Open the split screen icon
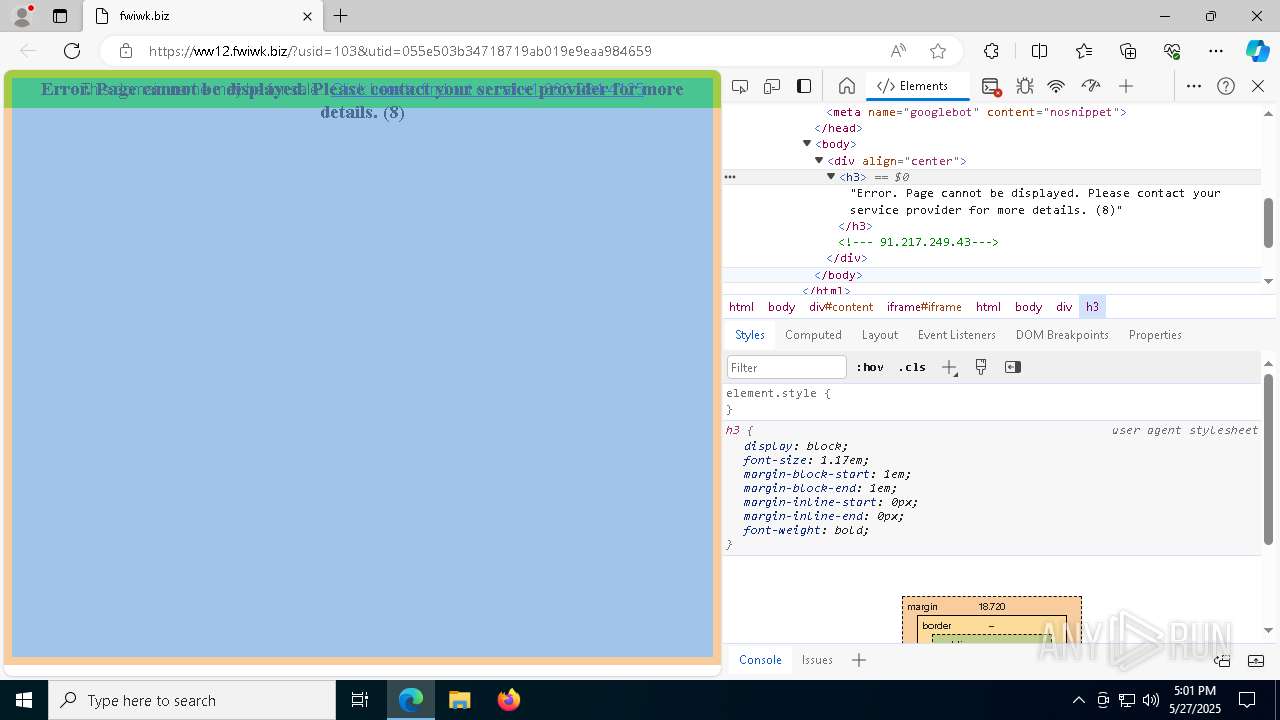Viewport: 1280px width, 720px height. click(x=1039, y=51)
